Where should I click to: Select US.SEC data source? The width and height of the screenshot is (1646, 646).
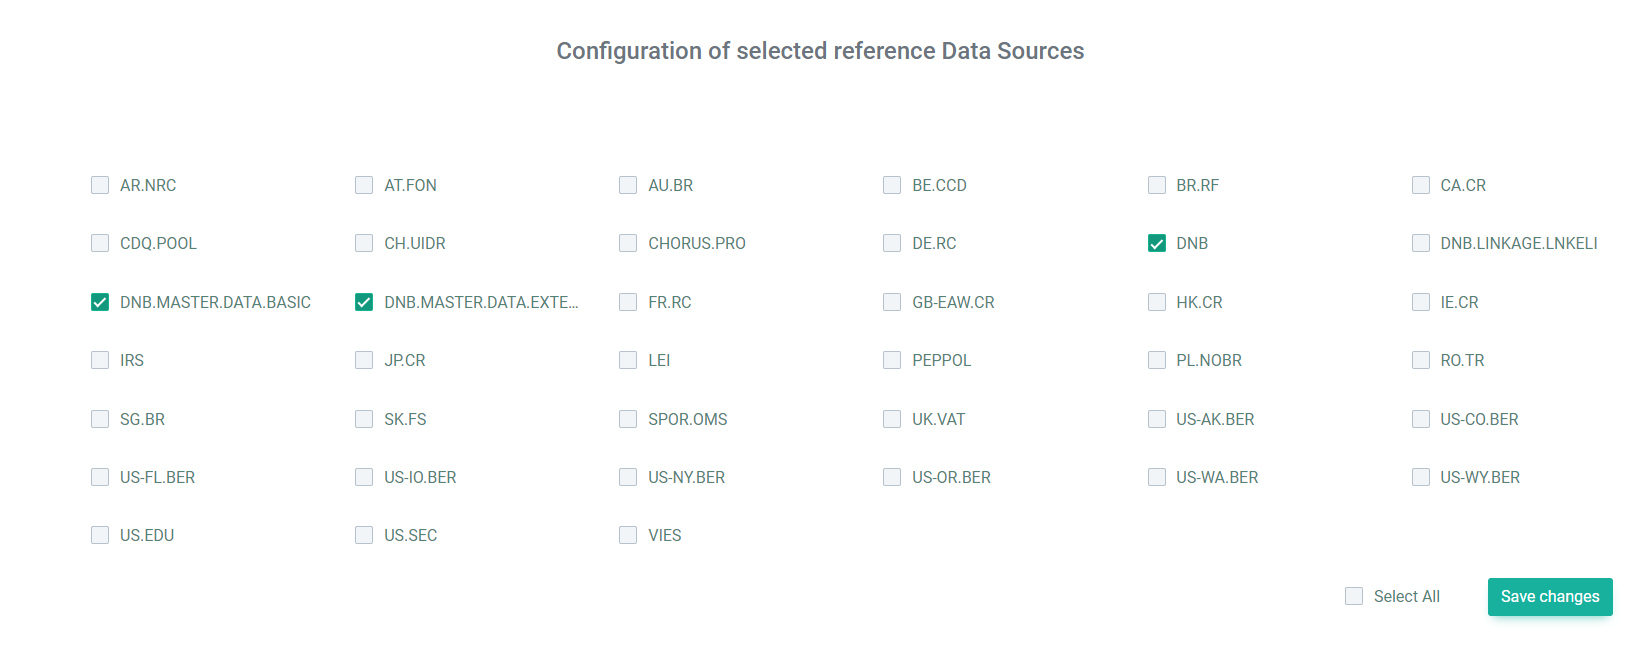364,535
